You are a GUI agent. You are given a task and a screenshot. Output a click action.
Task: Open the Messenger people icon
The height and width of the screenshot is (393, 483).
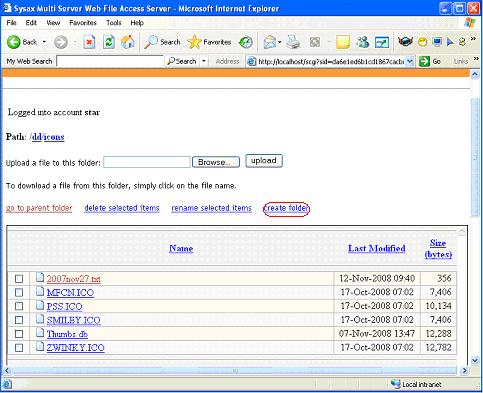pos(363,42)
